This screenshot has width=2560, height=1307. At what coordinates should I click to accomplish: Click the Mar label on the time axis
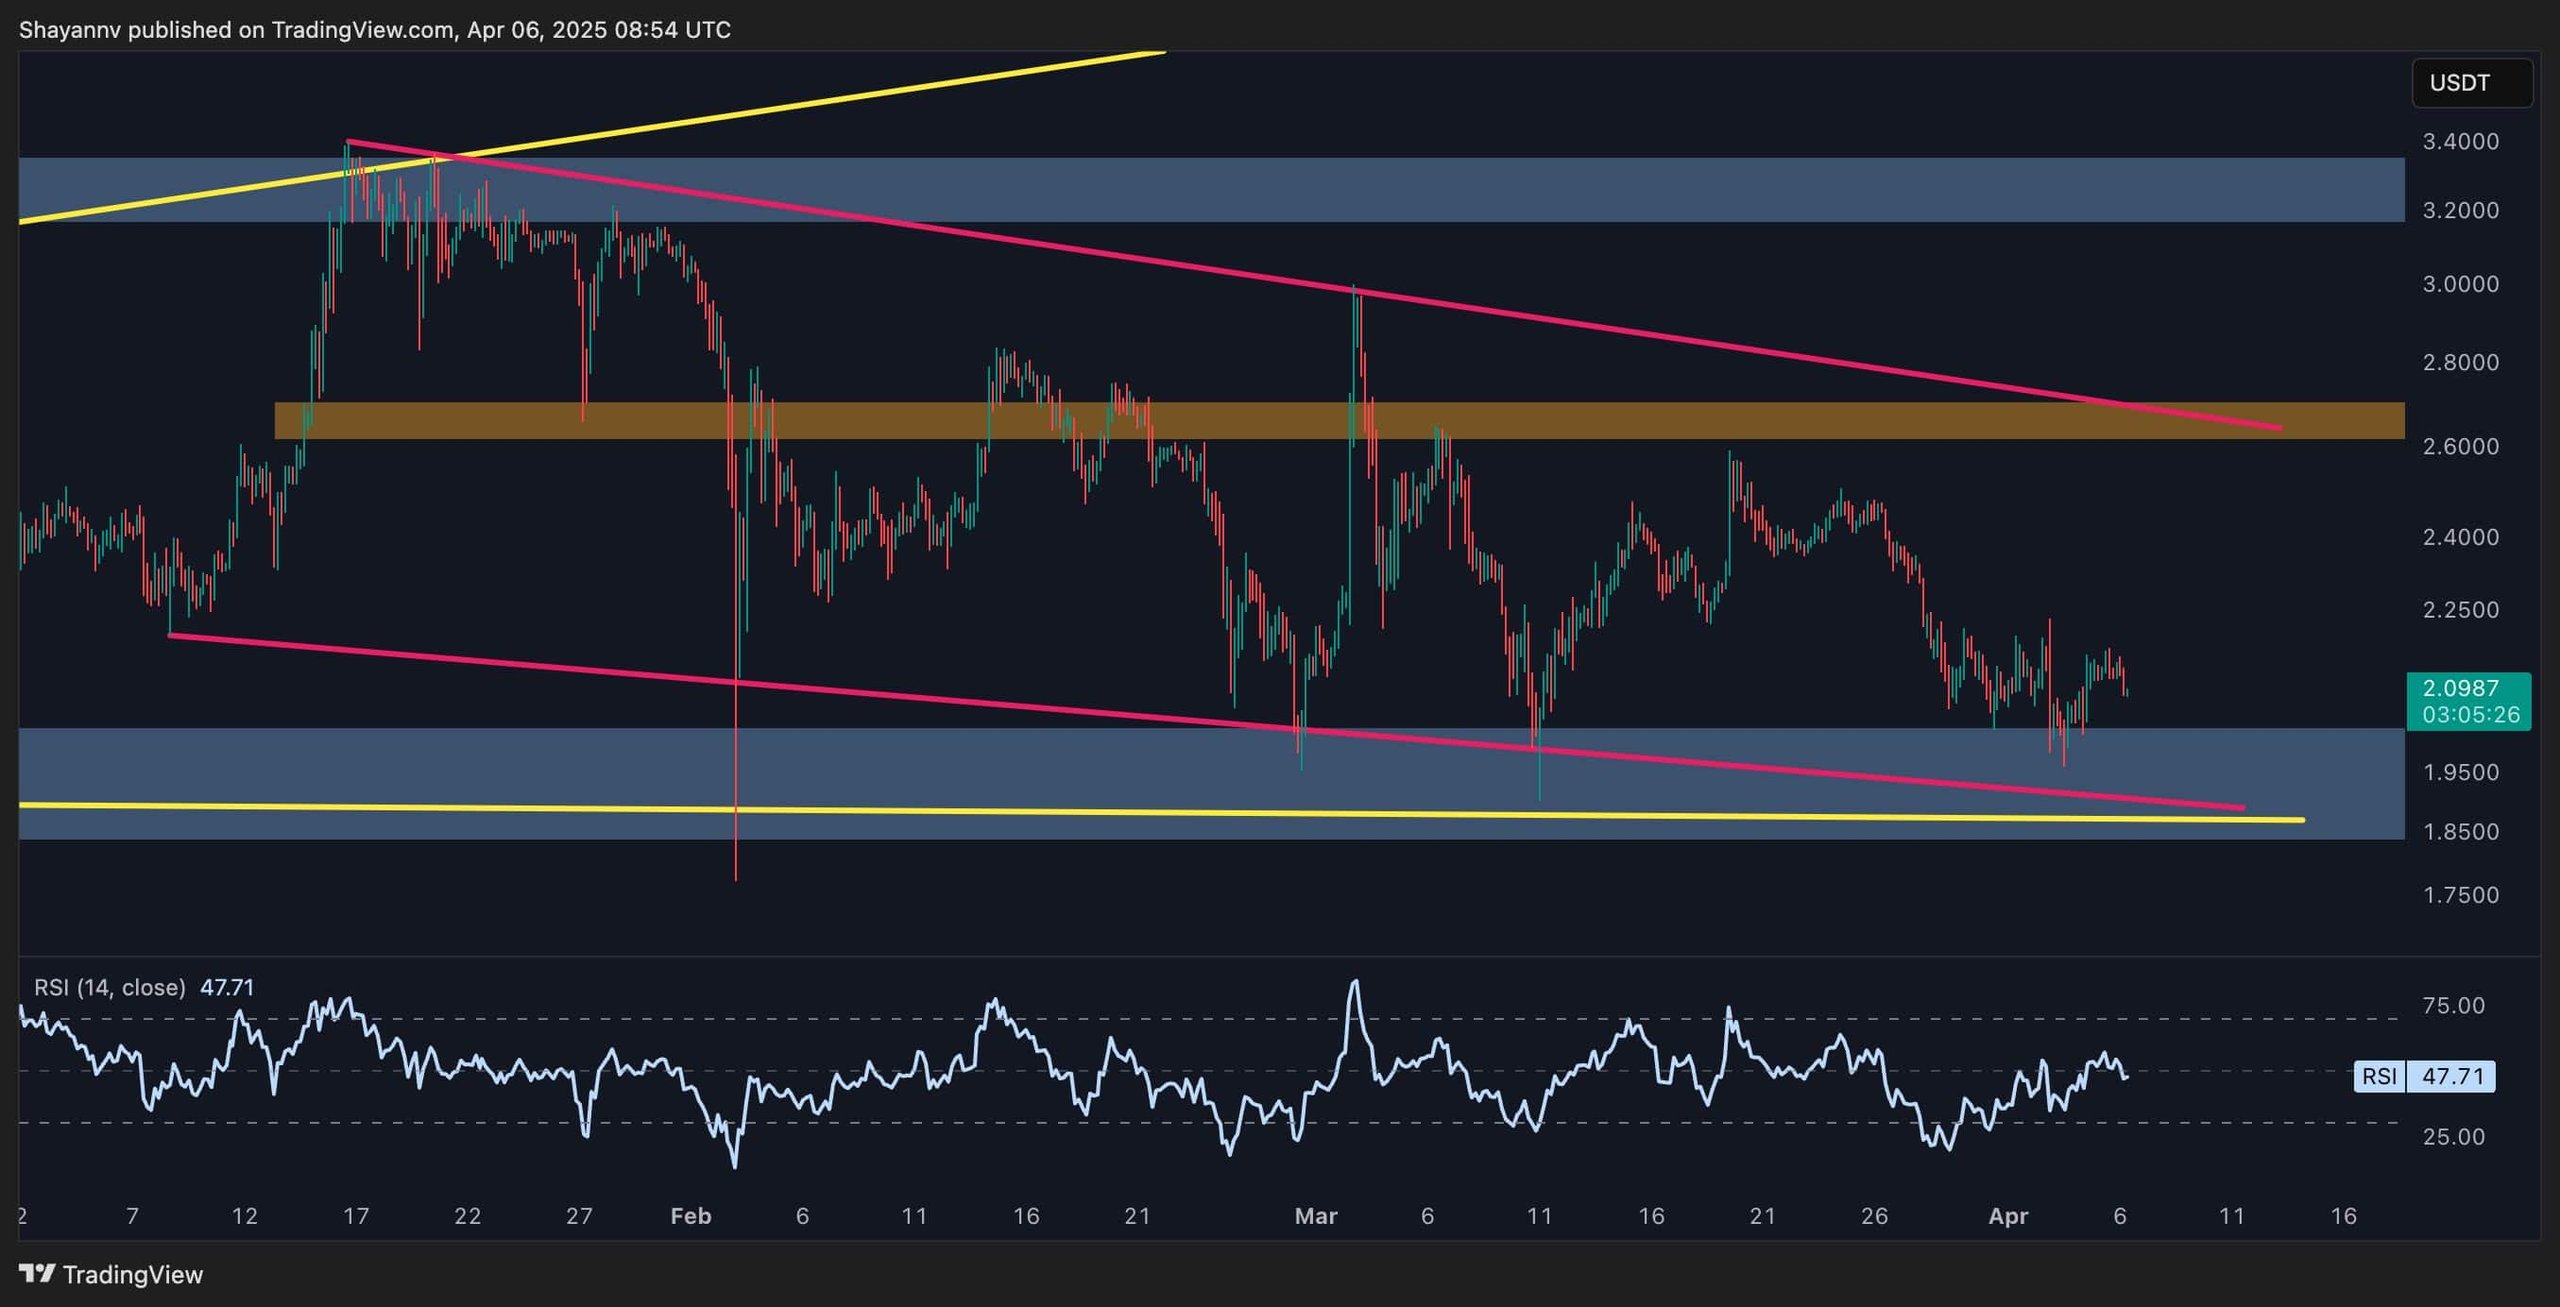click(1318, 1216)
